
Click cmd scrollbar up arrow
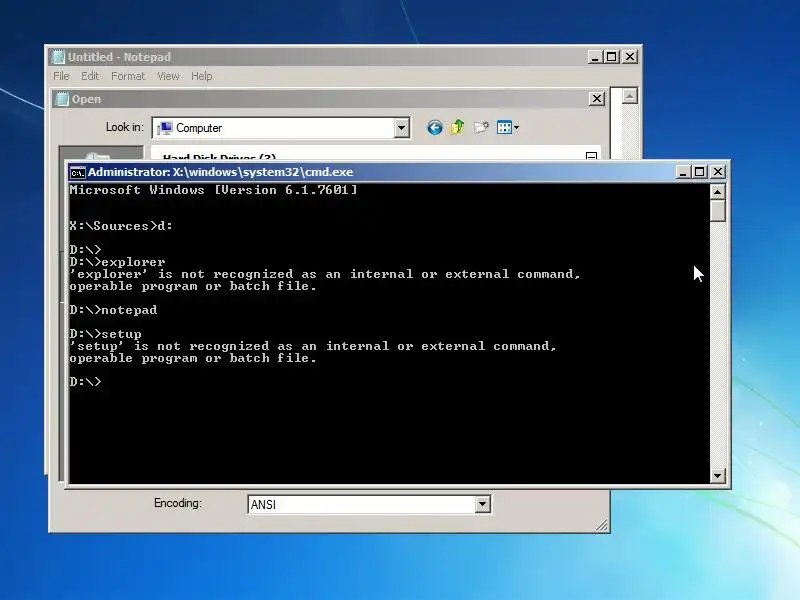[717, 192]
